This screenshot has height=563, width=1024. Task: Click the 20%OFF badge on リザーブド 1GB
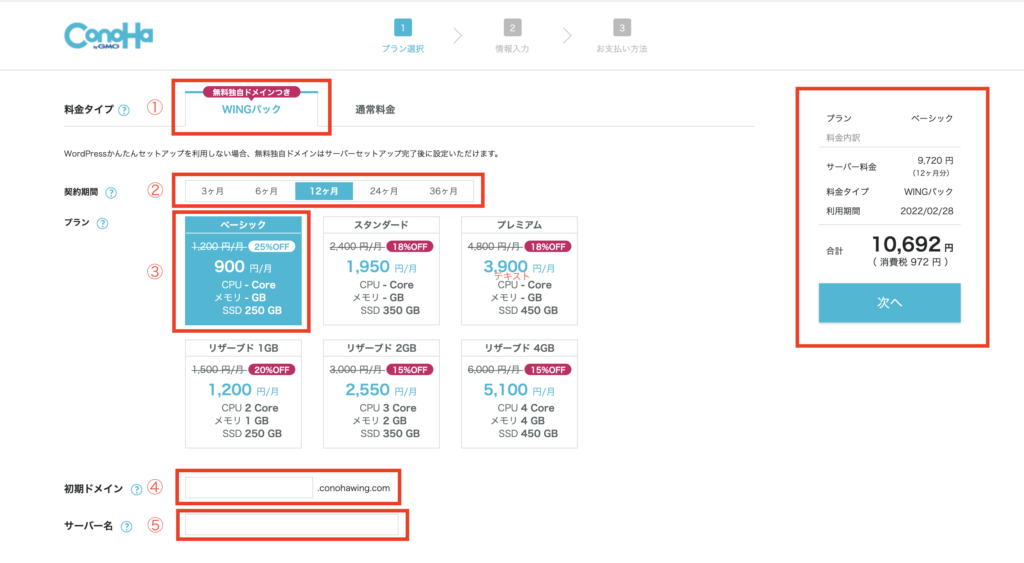(272, 370)
